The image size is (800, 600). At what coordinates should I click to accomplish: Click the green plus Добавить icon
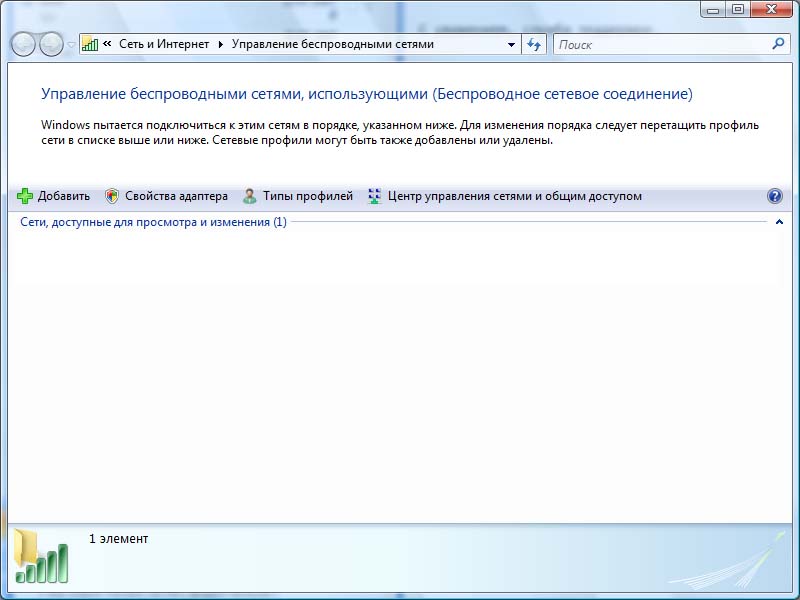24,196
